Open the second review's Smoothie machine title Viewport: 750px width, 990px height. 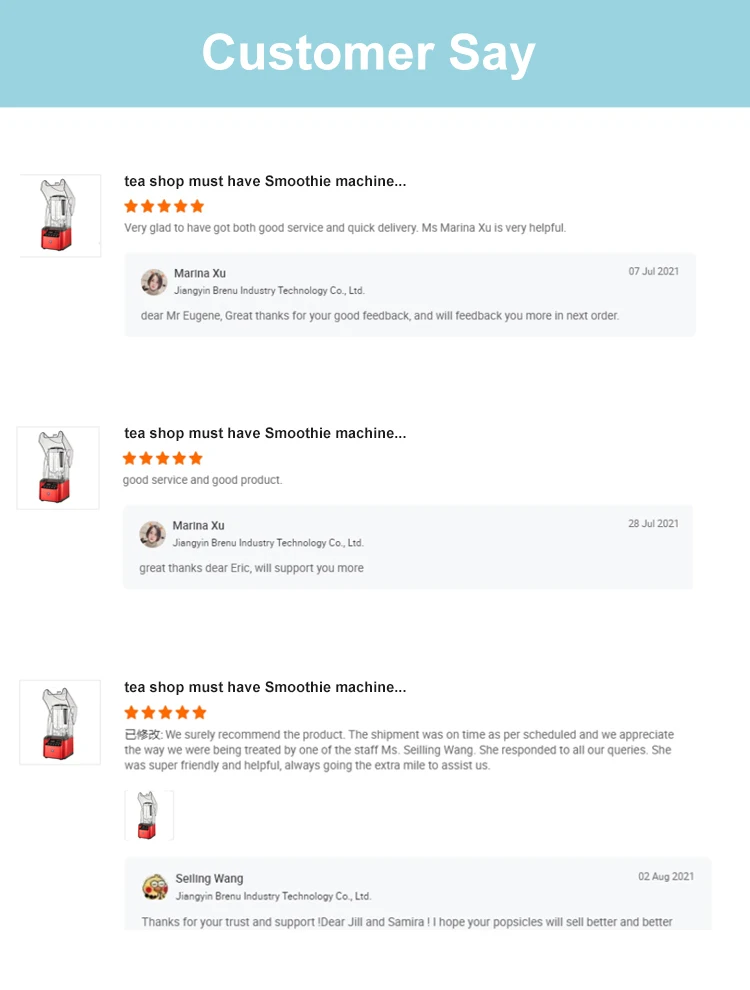[x=265, y=433]
